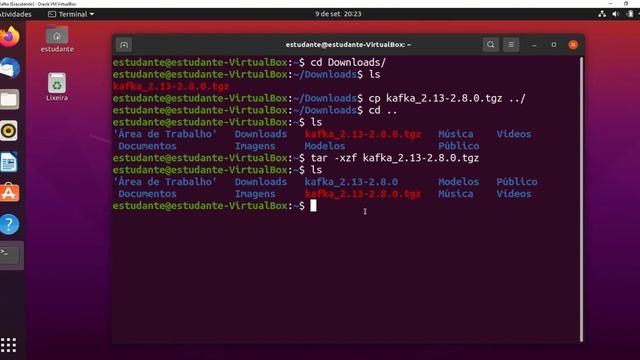Image resolution: width=640 pixels, height=360 pixels.
Task: Close the terminal window
Action: (x=573, y=45)
